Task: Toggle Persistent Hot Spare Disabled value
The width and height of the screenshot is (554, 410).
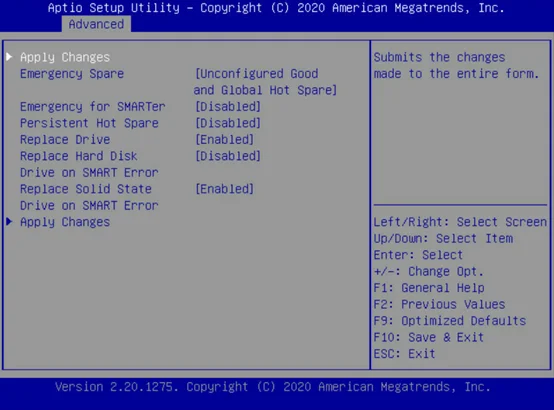Action: 228,123
